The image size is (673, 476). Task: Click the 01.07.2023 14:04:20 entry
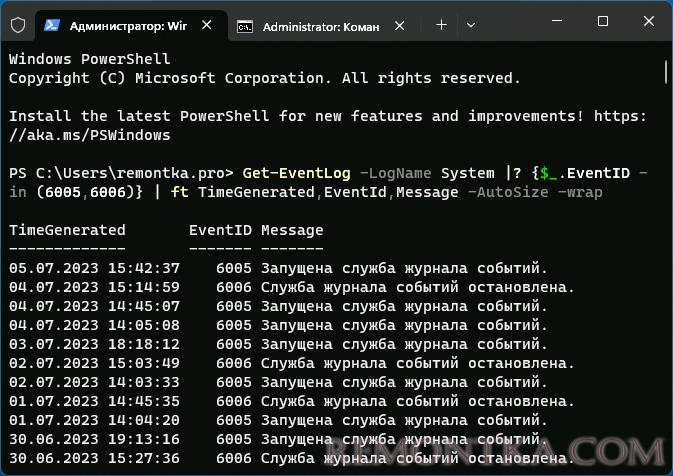(x=278, y=420)
